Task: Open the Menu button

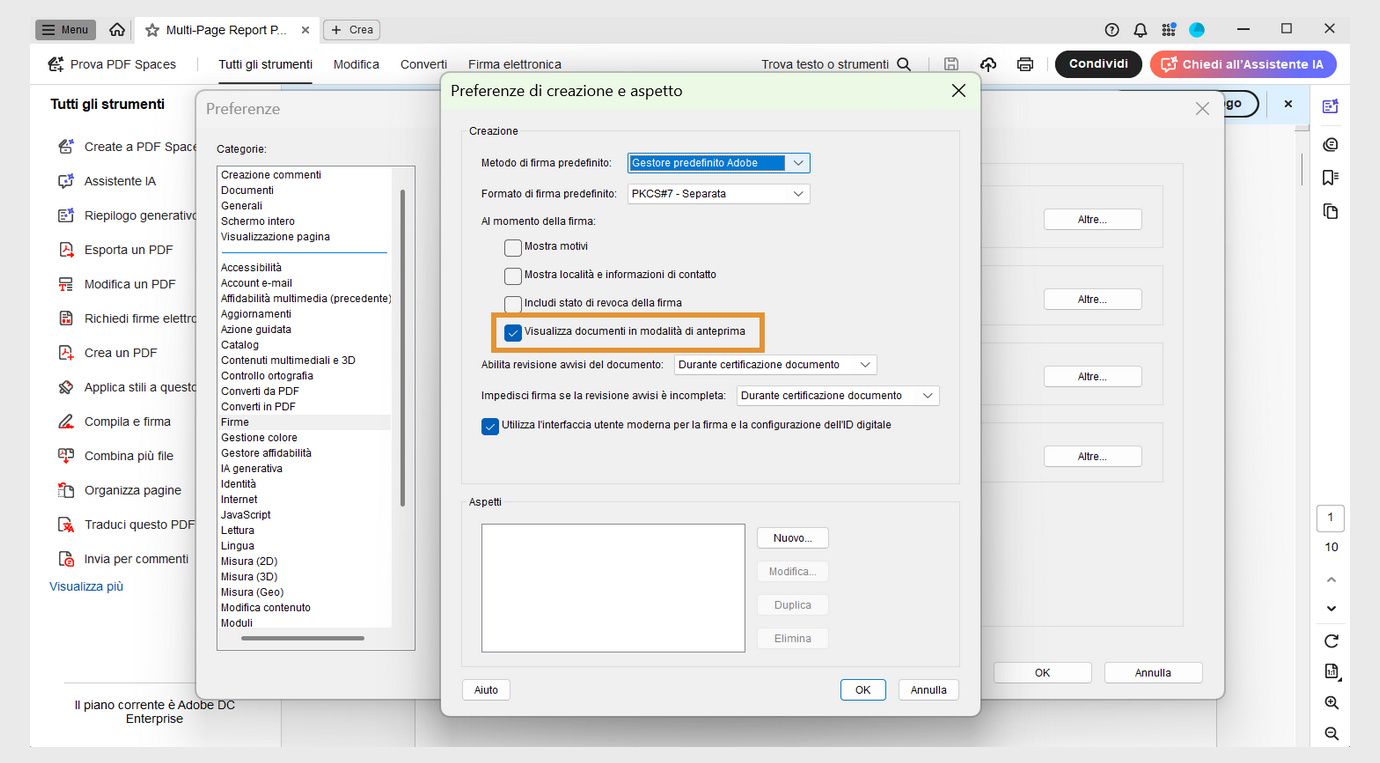Action: point(64,29)
